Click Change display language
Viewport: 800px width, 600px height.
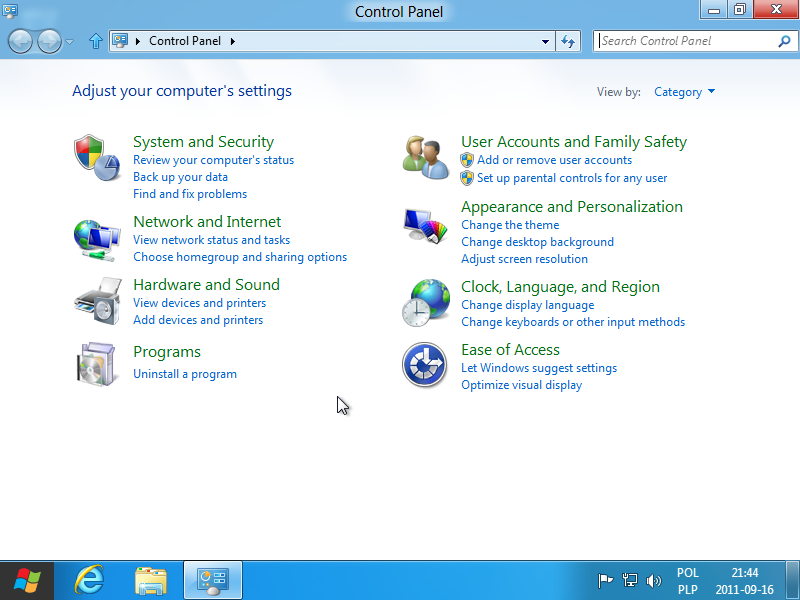click(x=528, y=305)
